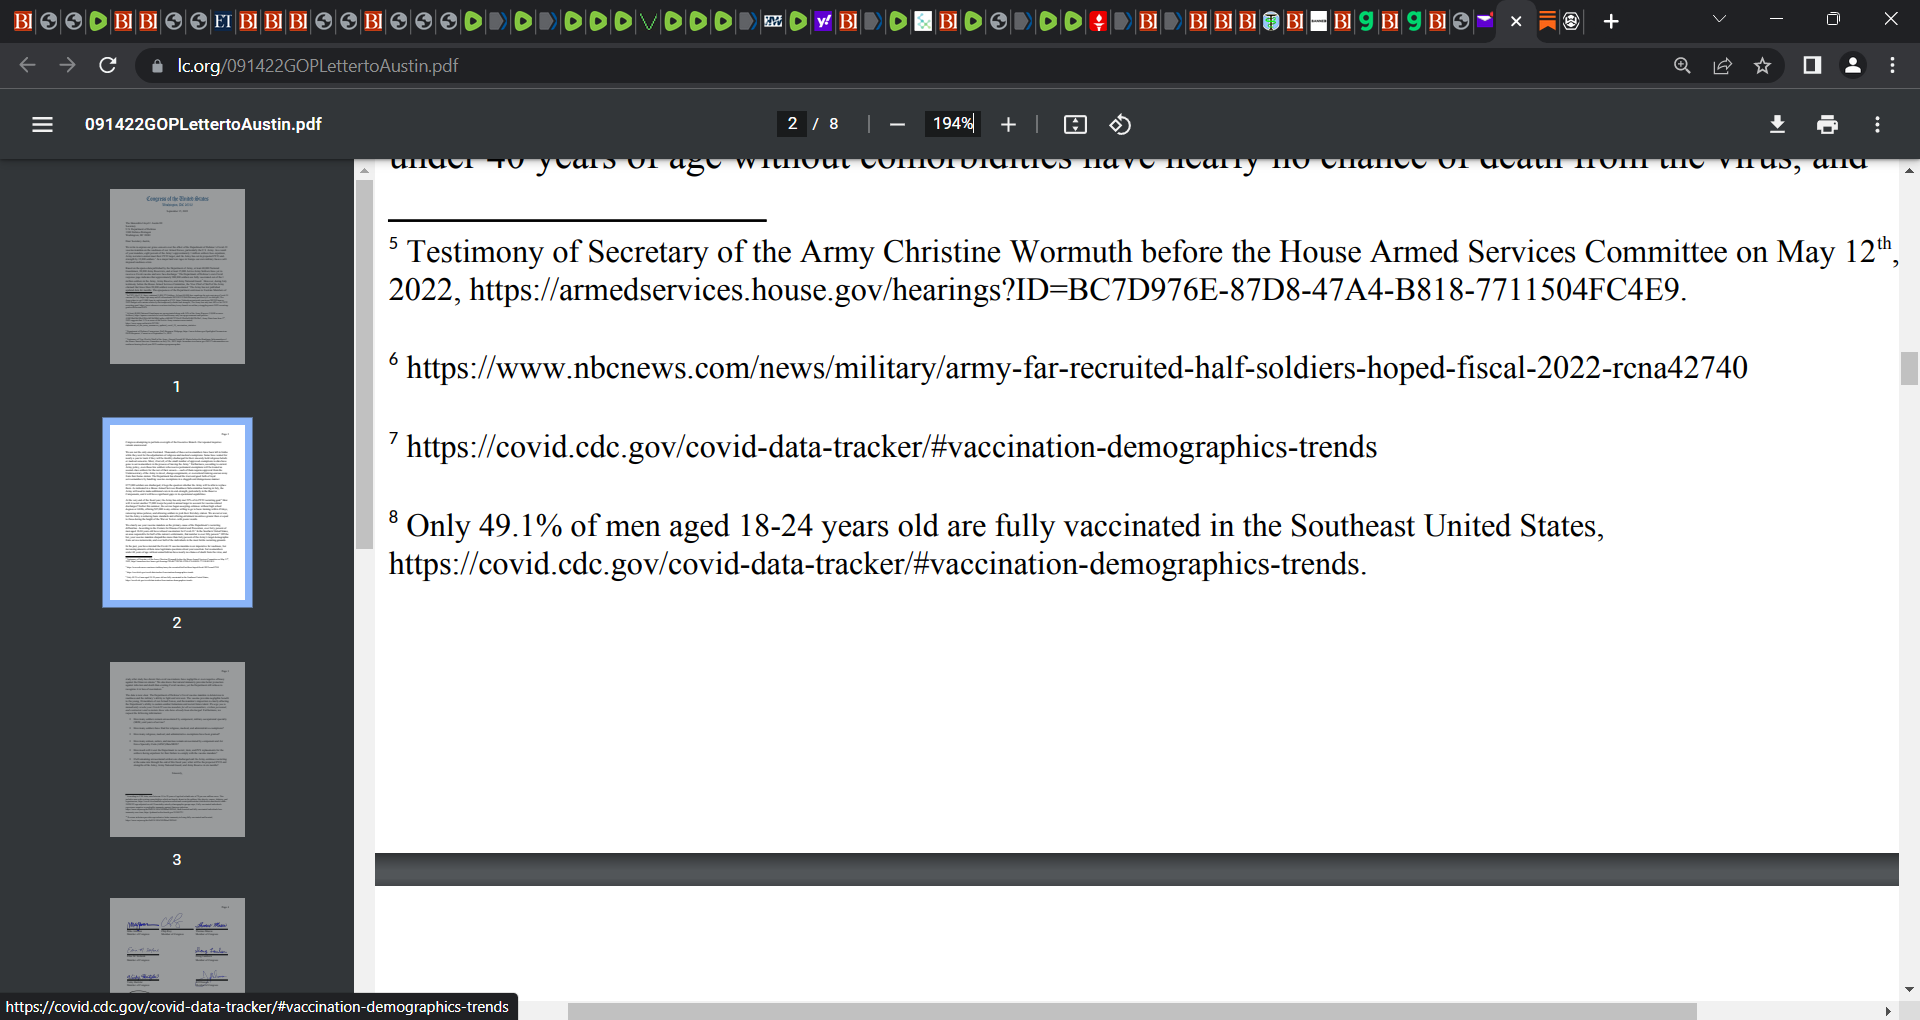Click the document title 091422GOPLettertoAustin.pdf

pos(203,124)
